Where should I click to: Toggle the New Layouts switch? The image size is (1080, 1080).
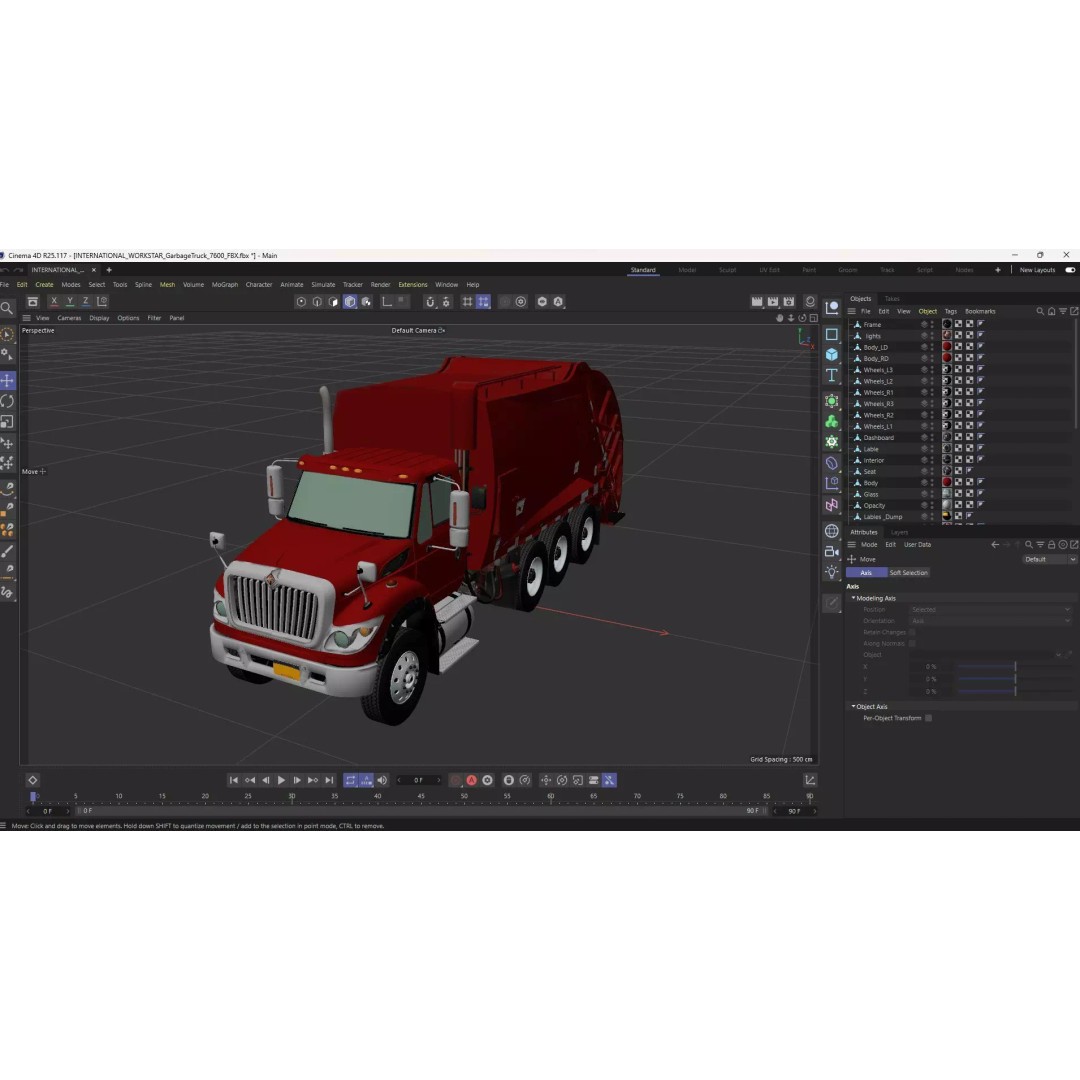[1070, 270]
